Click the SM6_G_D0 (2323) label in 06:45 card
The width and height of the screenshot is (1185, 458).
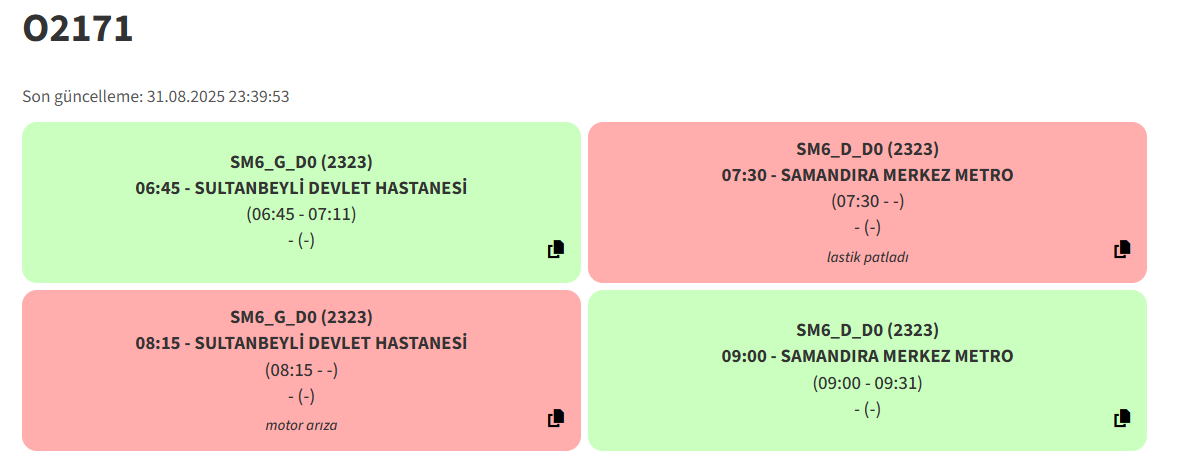(302, 162)
